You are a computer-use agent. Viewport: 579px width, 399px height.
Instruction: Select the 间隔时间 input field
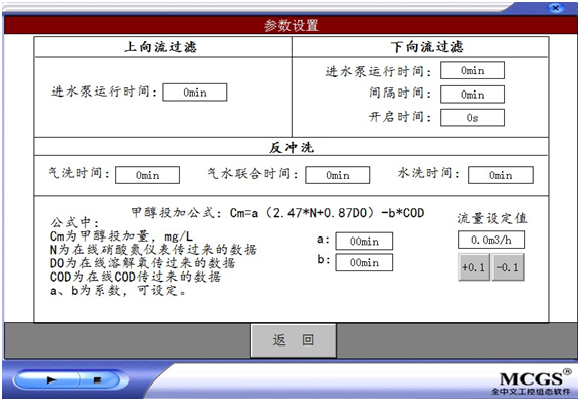(472, 94)
